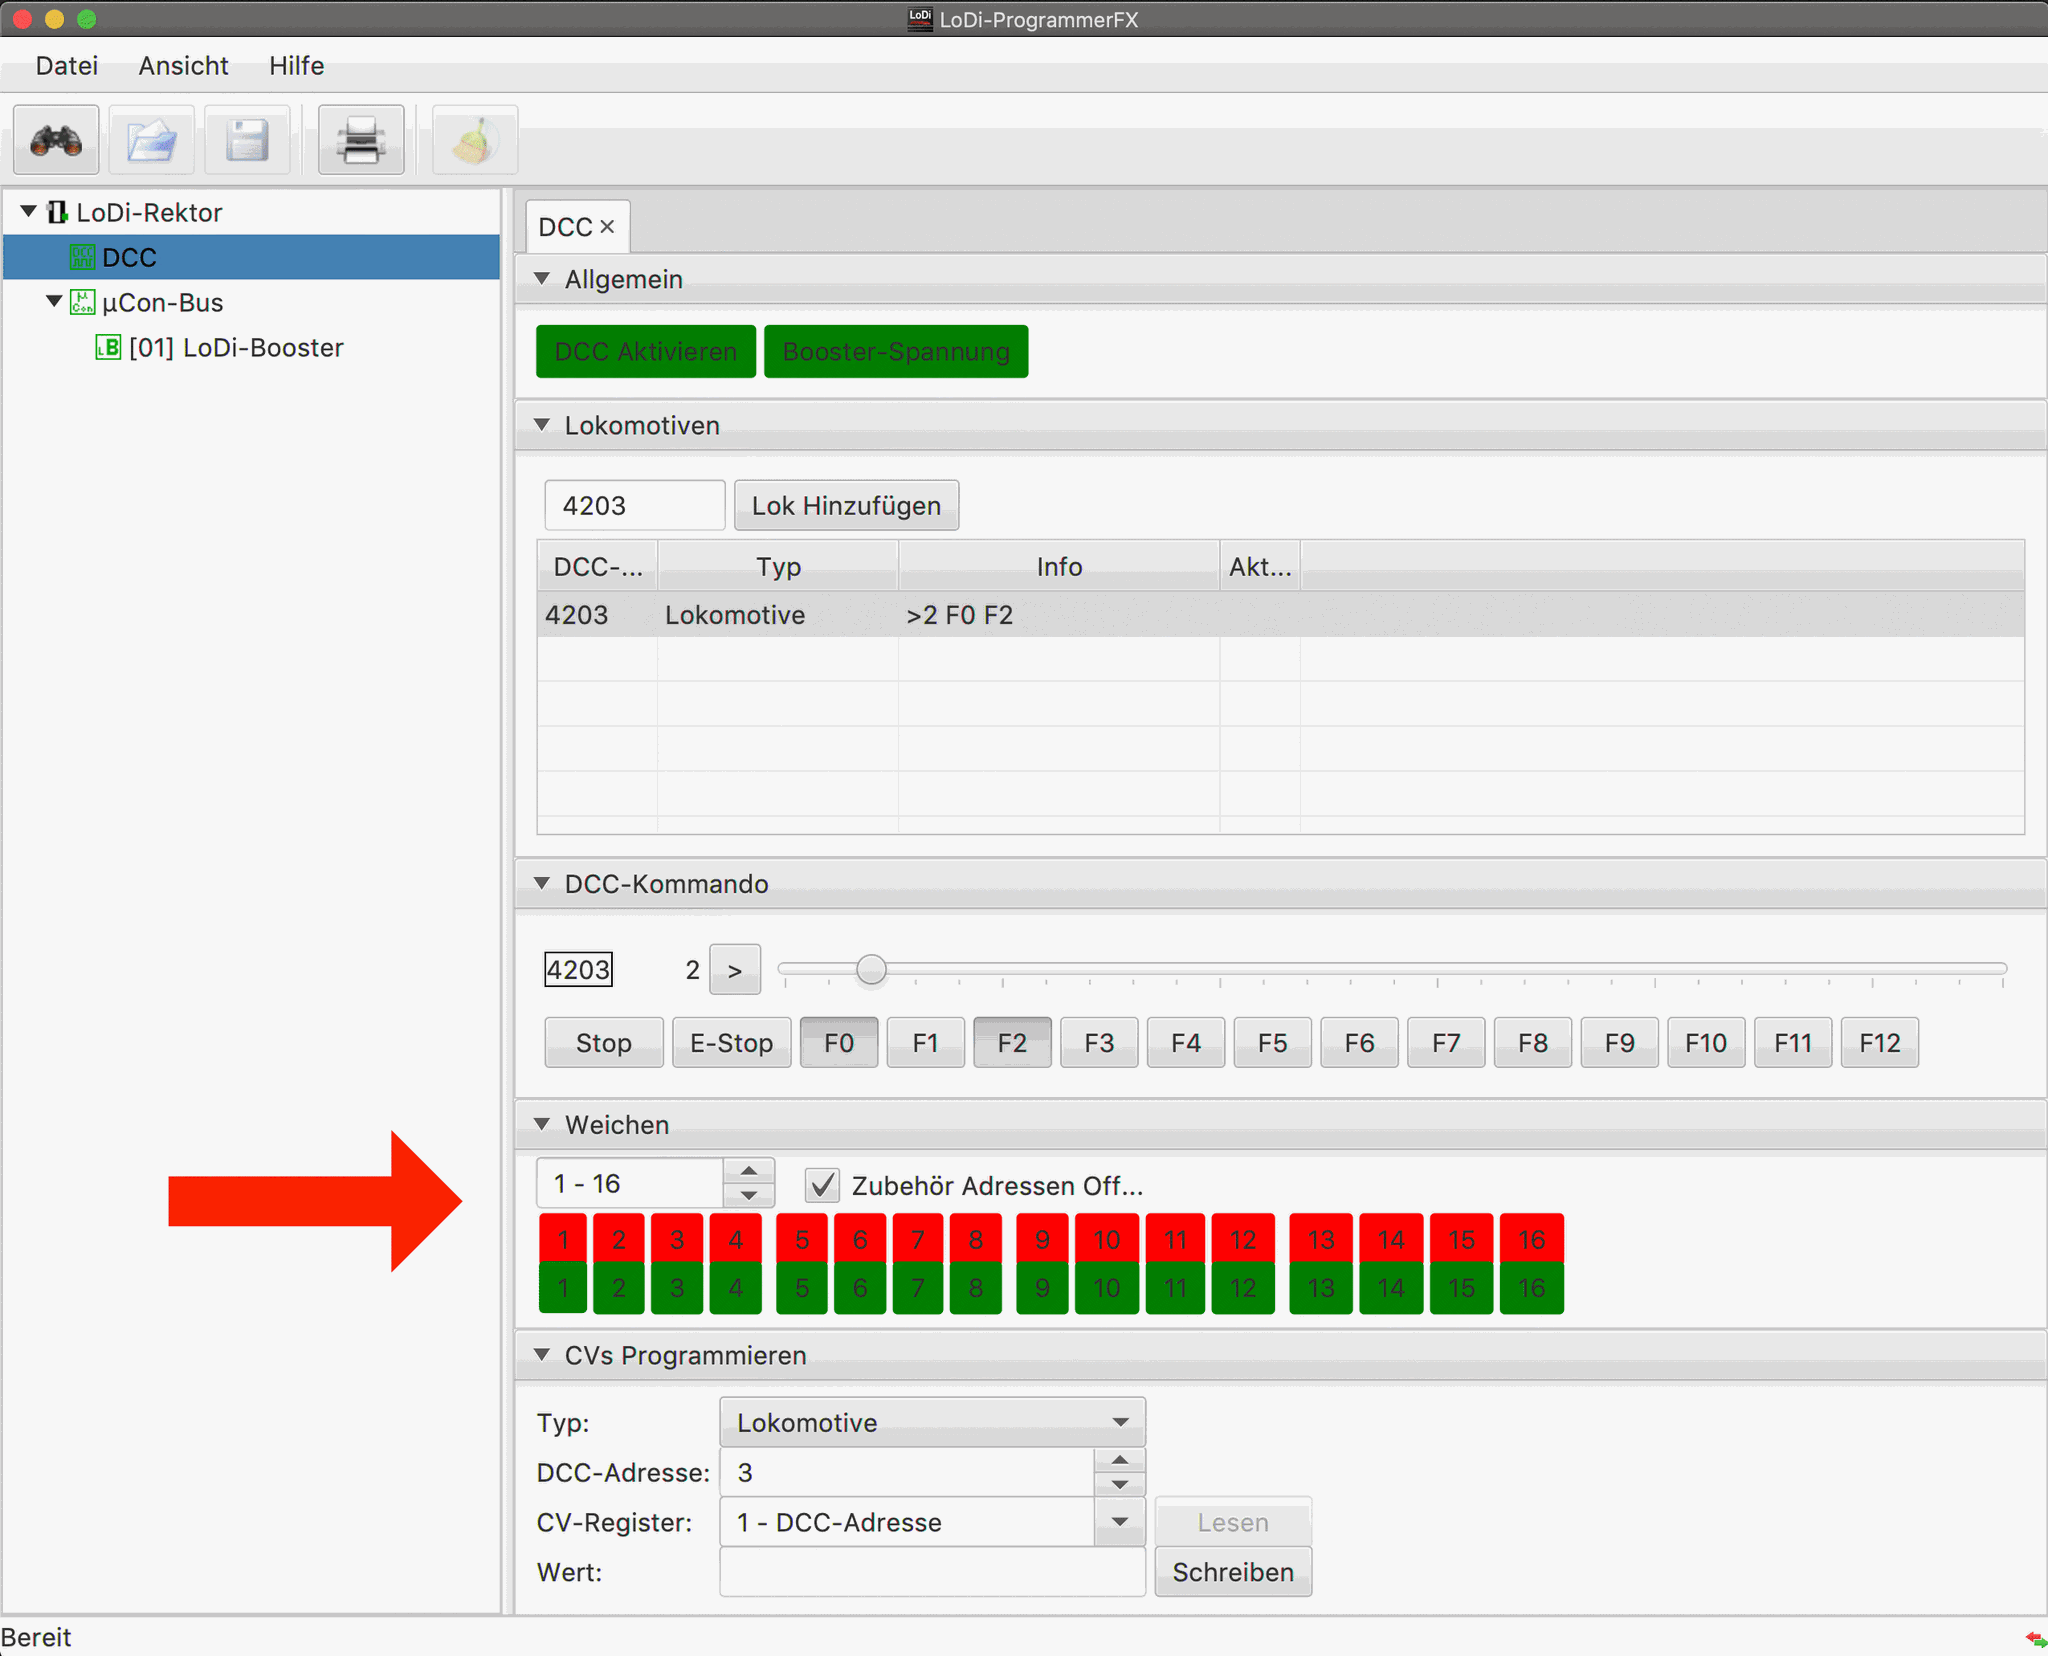Click the green µCon-Bus icon

(83, 302)
